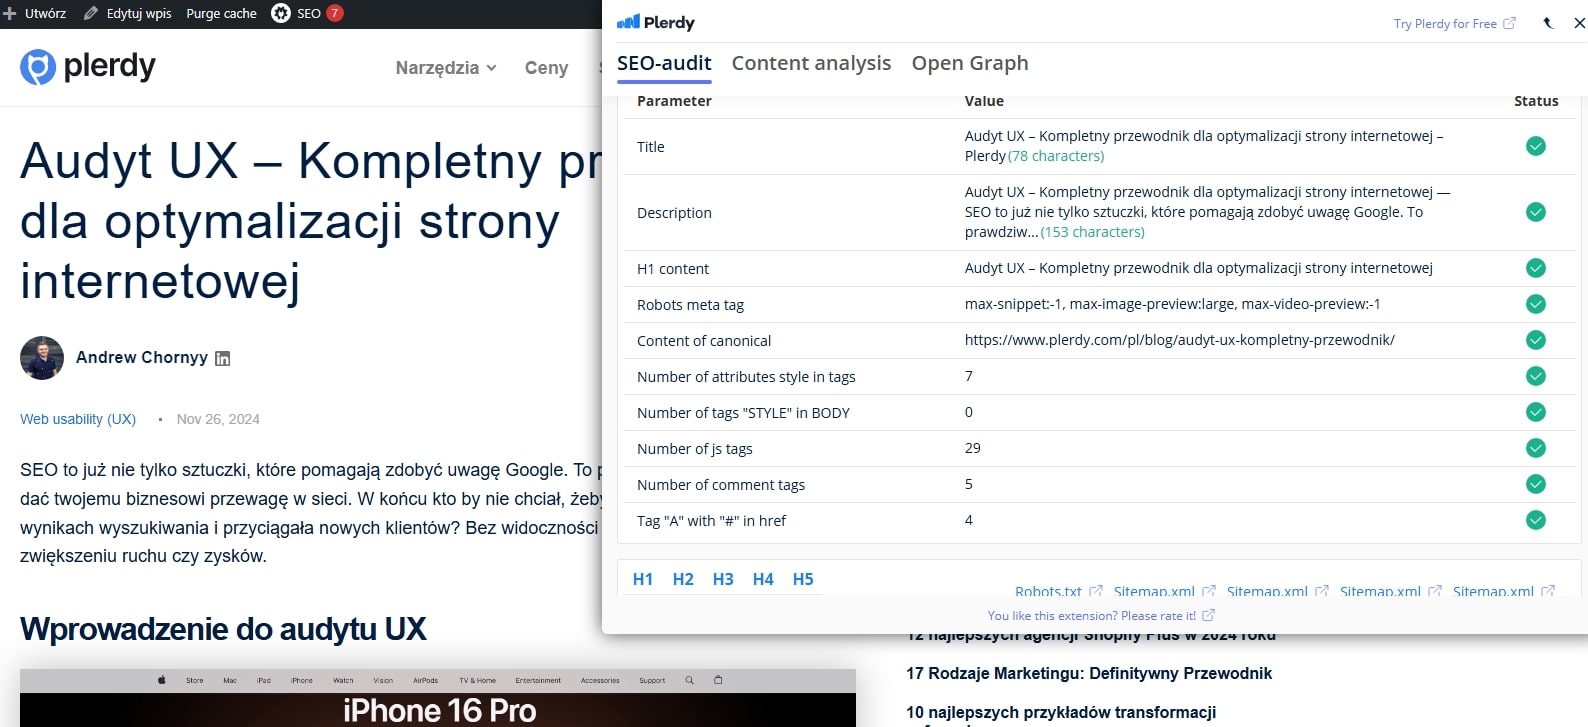Click the status check for attributes style in tags
The height and width of the screenshot is (727, 1588).
(1536, 376)
